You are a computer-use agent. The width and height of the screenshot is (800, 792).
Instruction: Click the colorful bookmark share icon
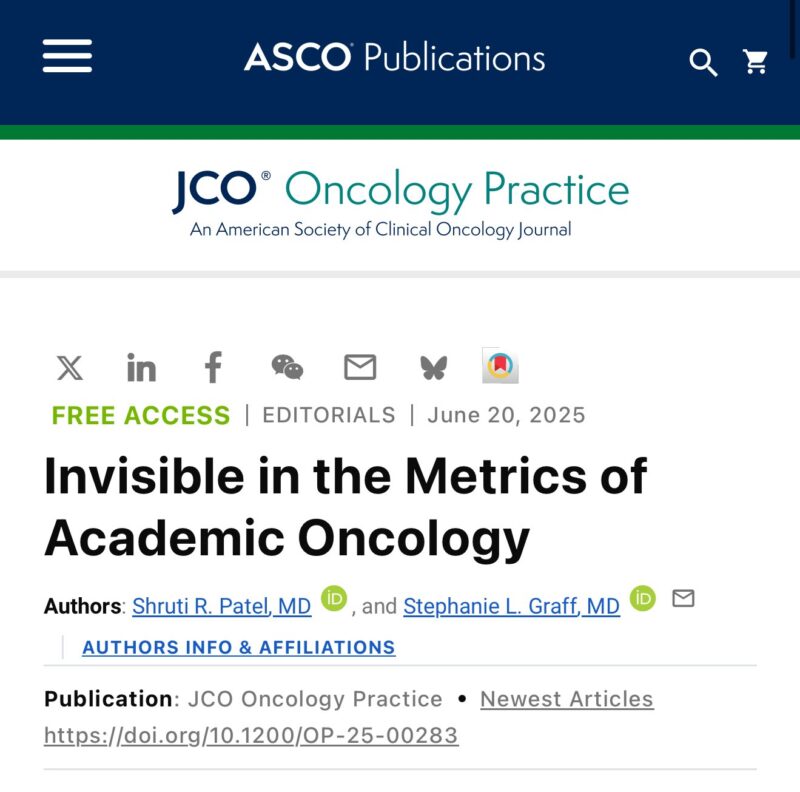(500, 365)
